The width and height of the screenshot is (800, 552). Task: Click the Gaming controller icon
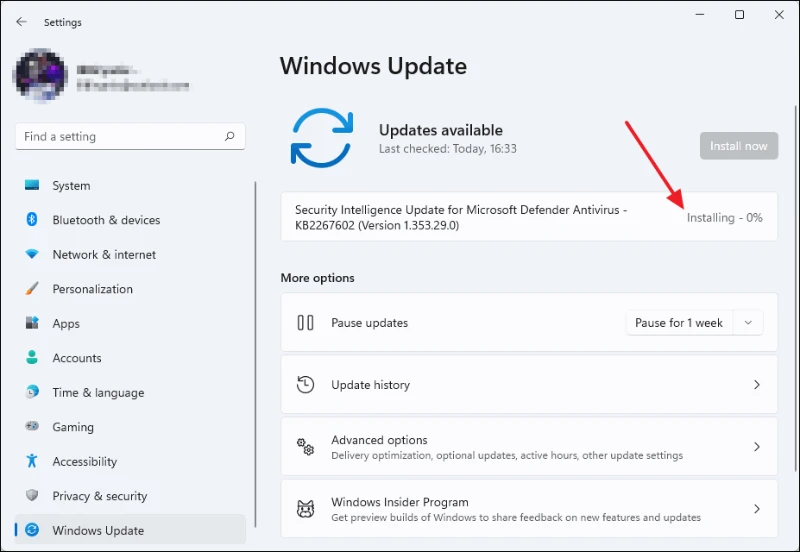(32, 426)
